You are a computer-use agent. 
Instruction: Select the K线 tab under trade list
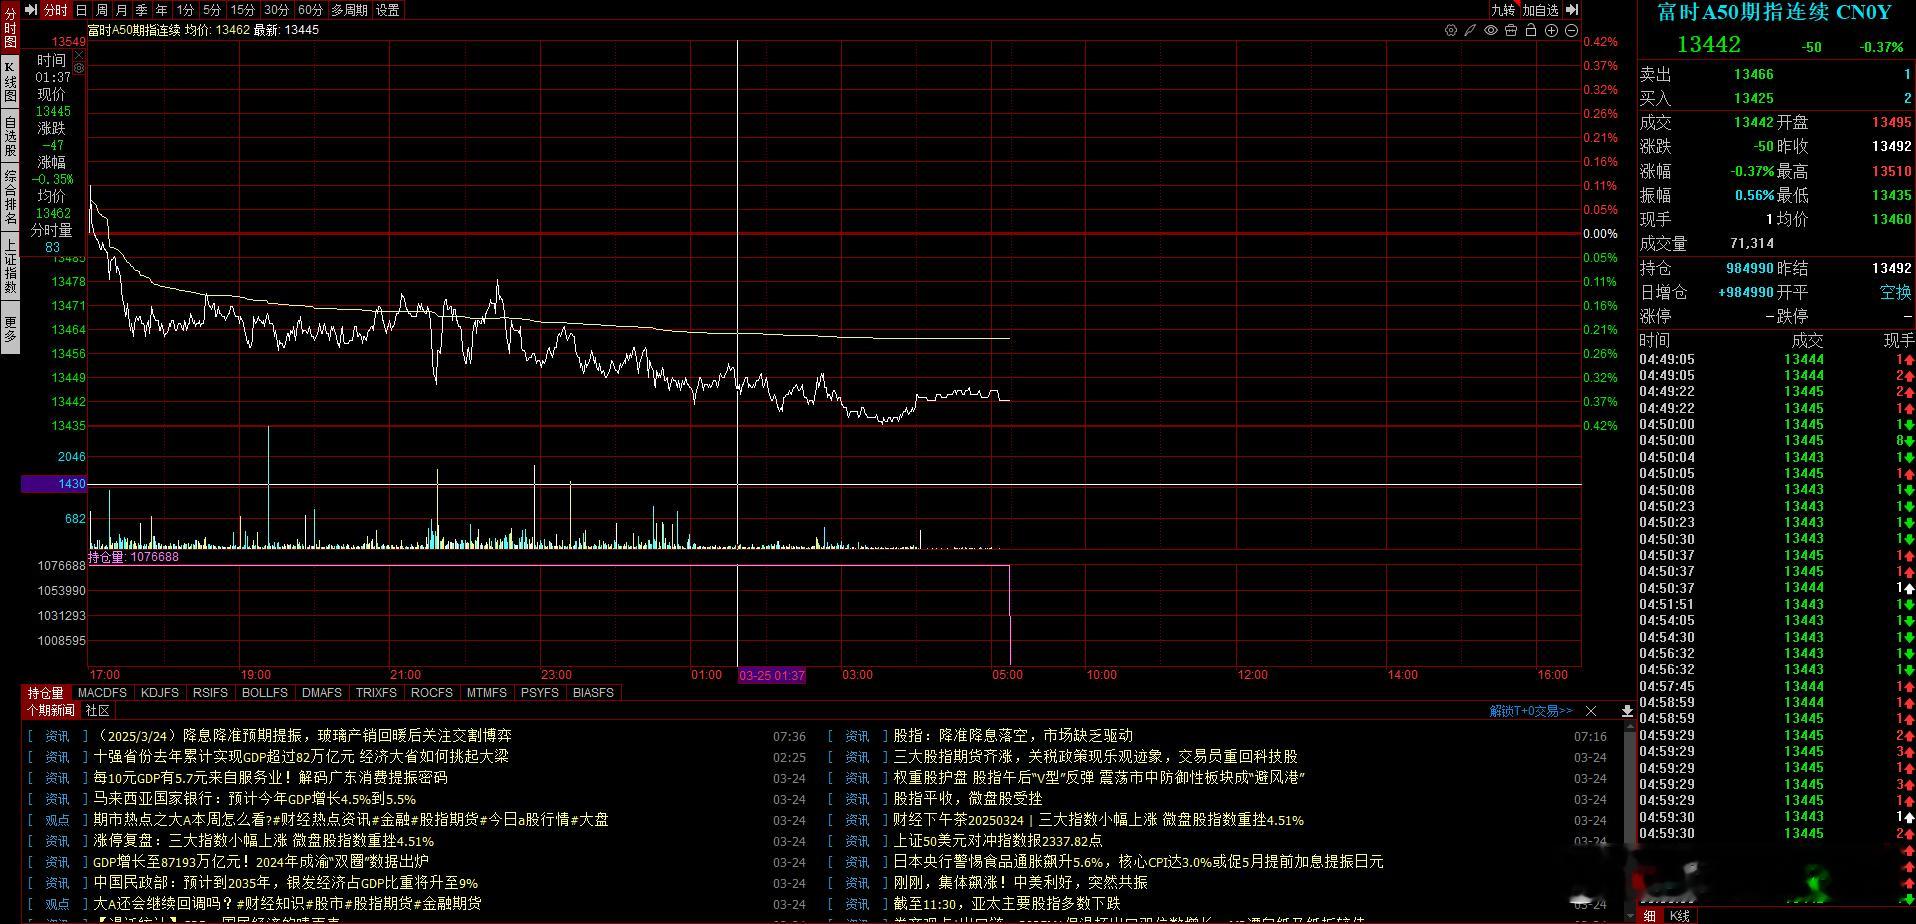[1681, 915]
